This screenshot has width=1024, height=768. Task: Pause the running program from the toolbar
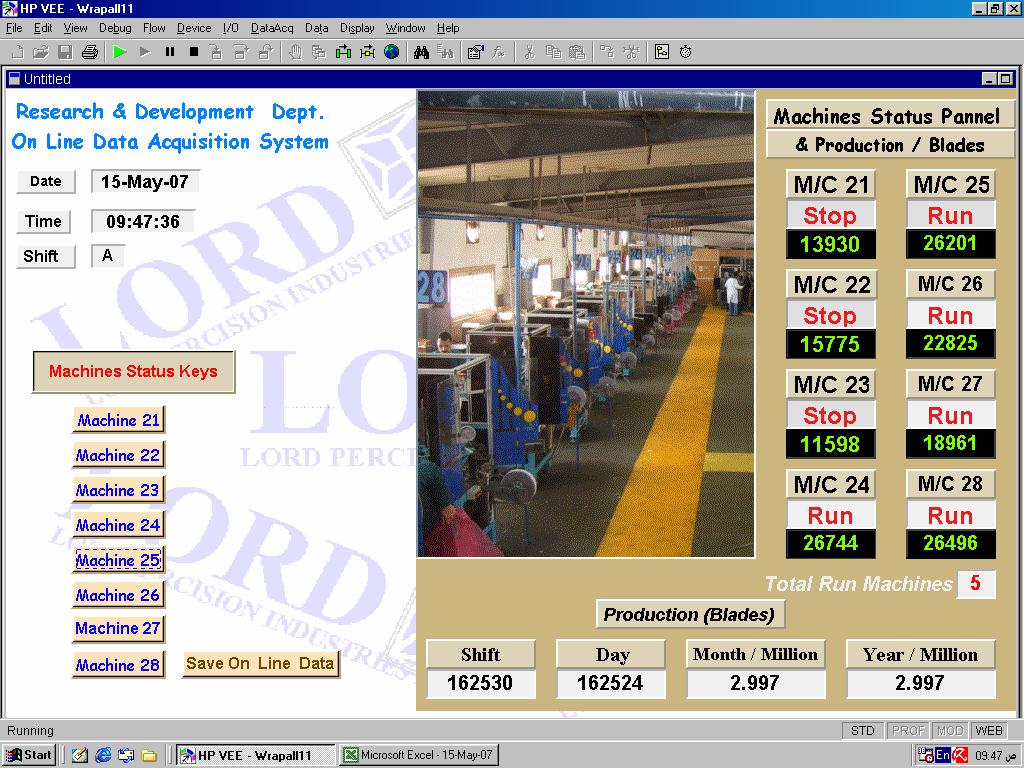click(x=169, y=52)
